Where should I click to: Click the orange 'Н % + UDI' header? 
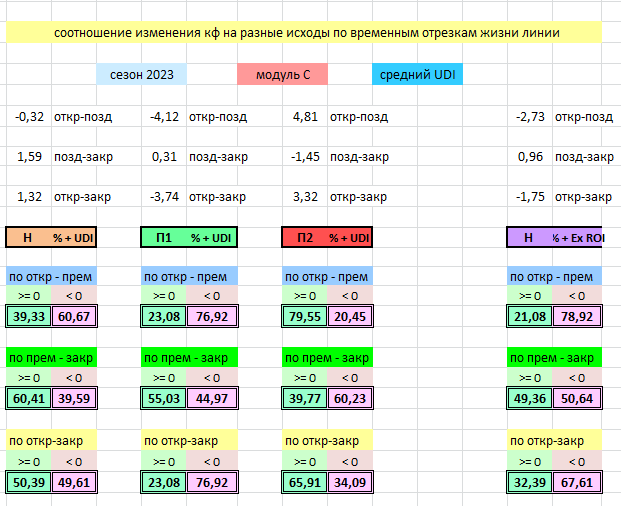[x=51, y=238]
